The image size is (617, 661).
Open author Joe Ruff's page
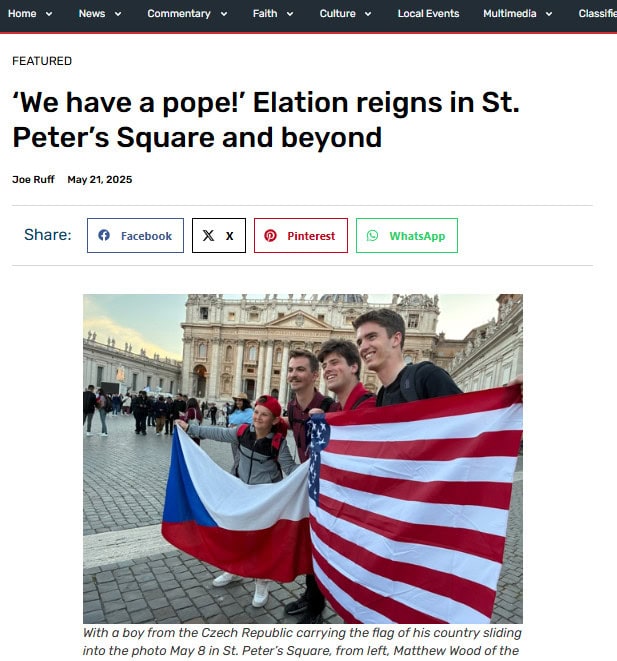[33, 180]
